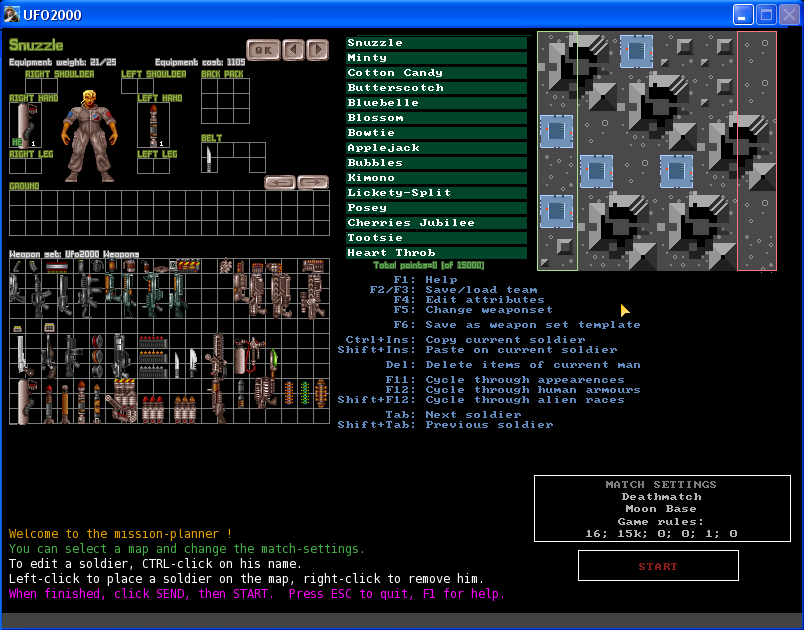Select the grey drum magazine
This screenshot has width=804, height=630.
coord(97,369)
